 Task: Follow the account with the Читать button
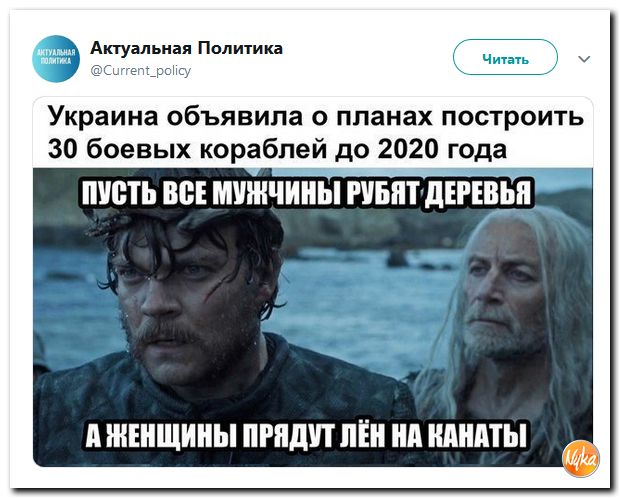[505, 57]
